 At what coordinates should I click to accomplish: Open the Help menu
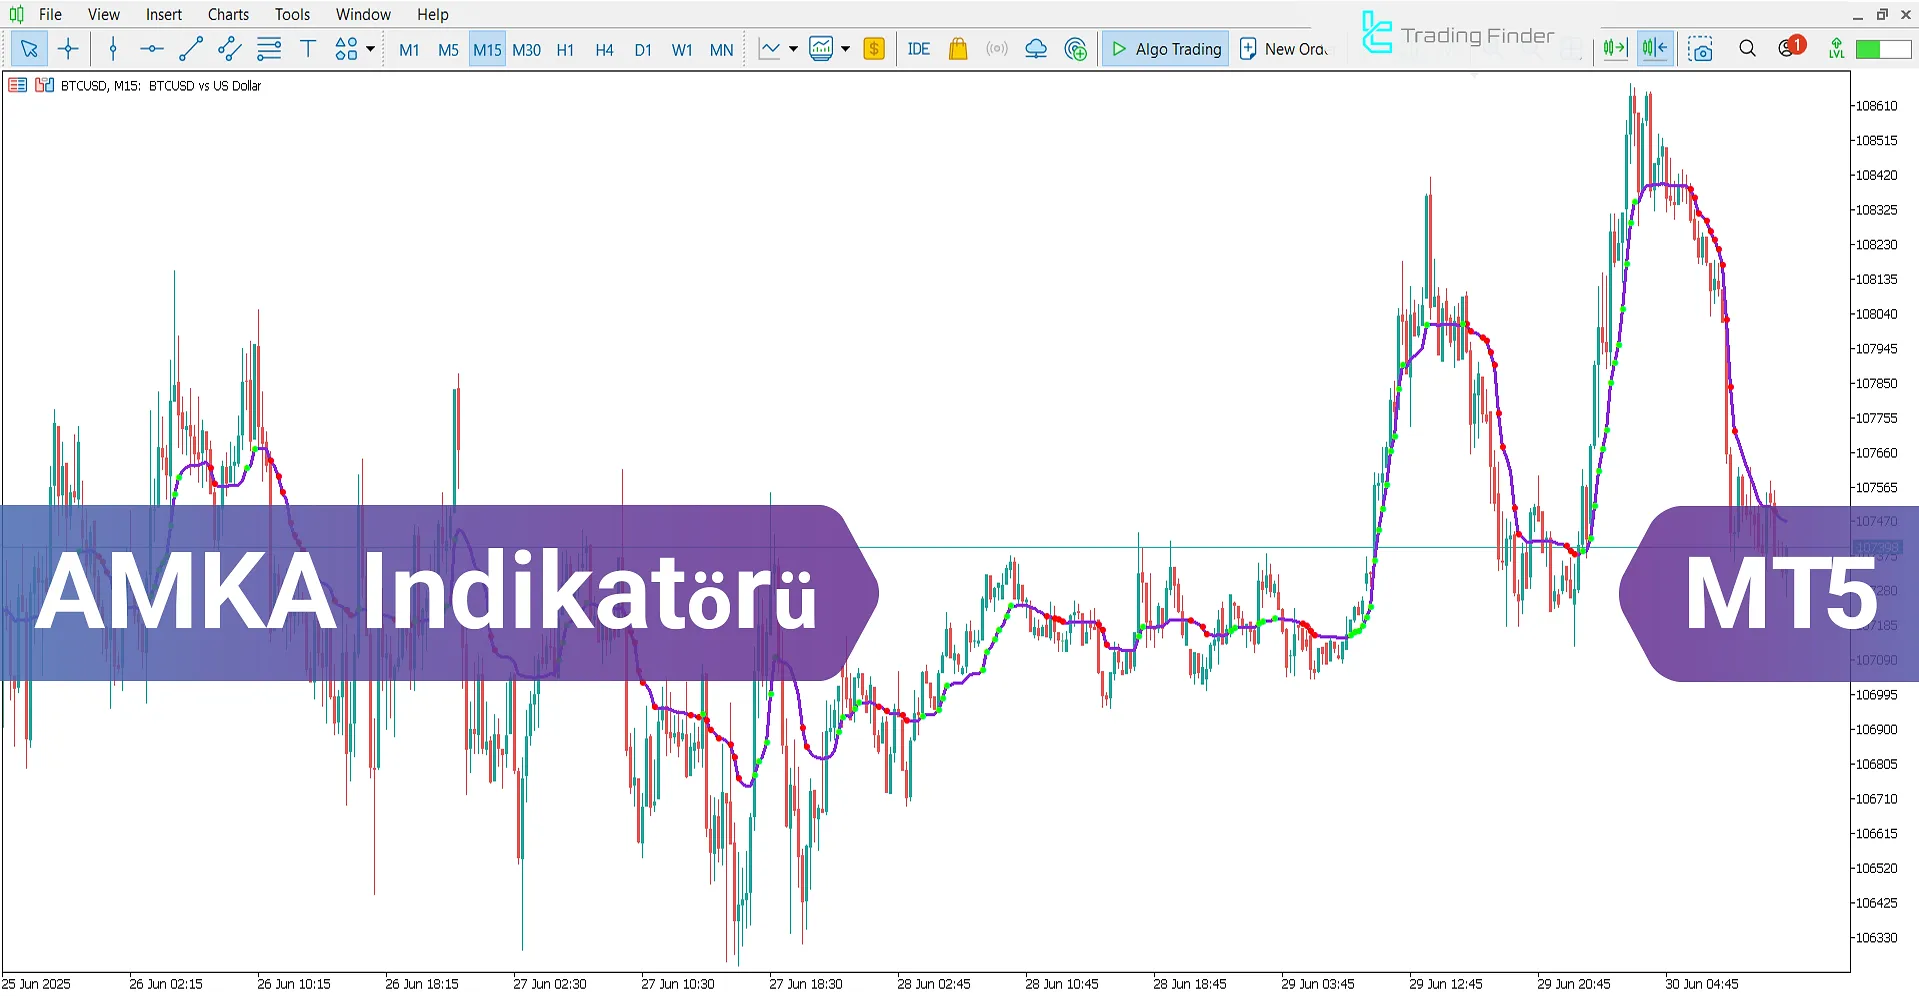tap(432, 14)
